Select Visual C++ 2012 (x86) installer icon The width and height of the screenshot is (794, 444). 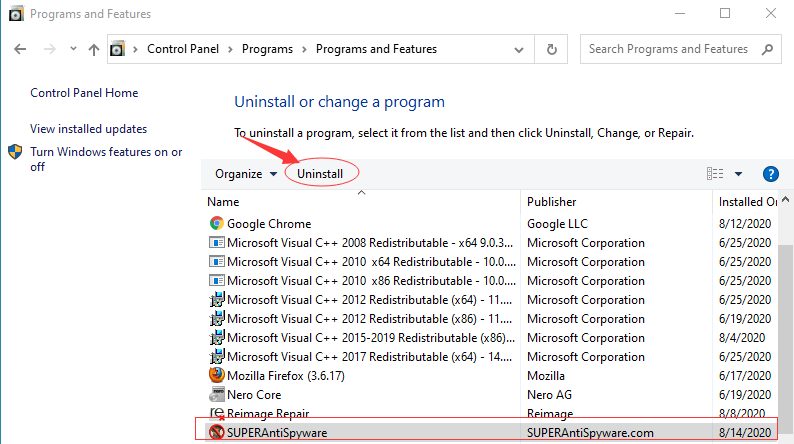217,318
